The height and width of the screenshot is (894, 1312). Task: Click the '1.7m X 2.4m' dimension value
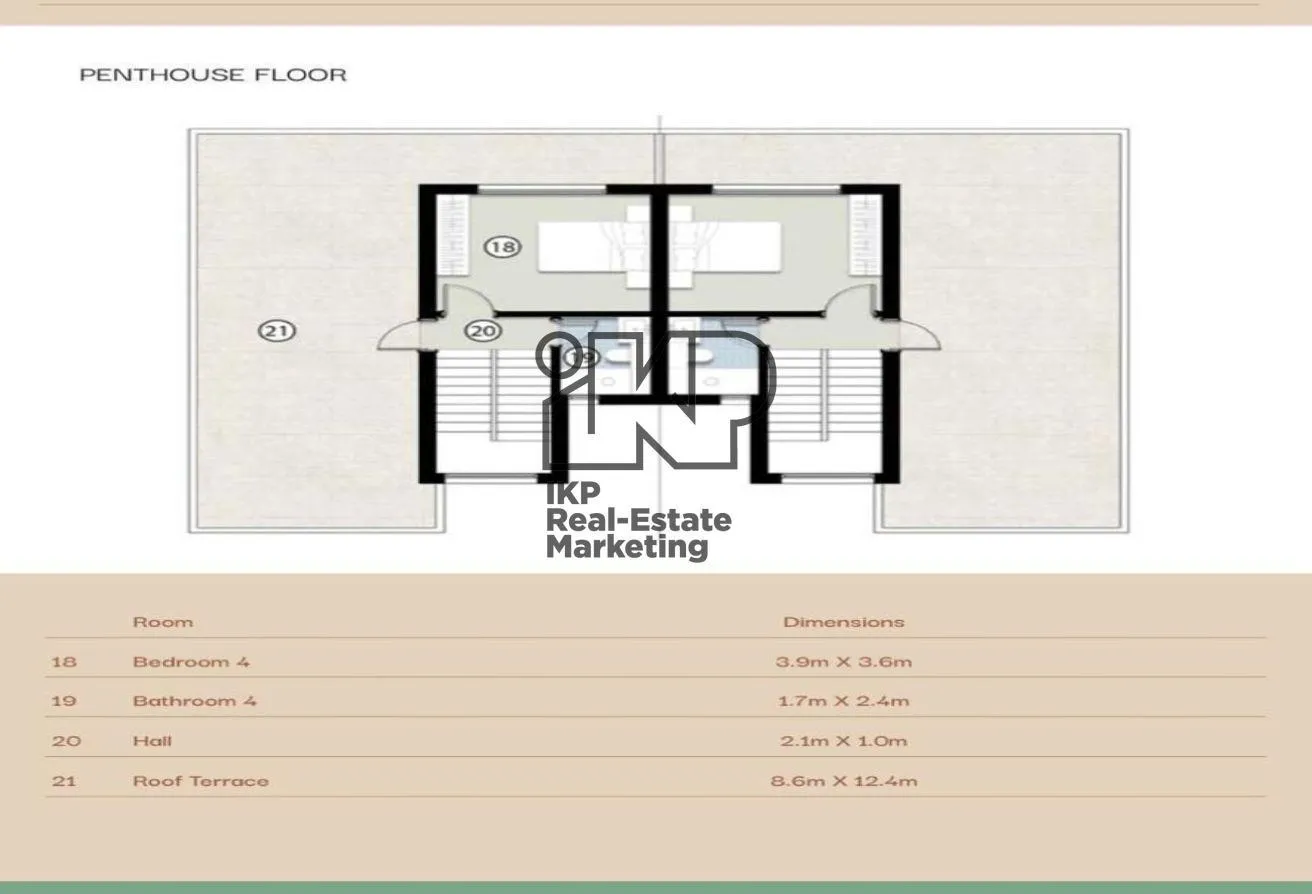pyautogui.click(x=844, y=701)
